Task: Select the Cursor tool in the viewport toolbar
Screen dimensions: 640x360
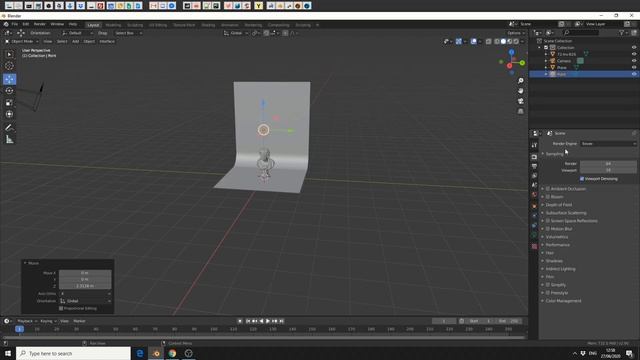Action: (9, 66)
